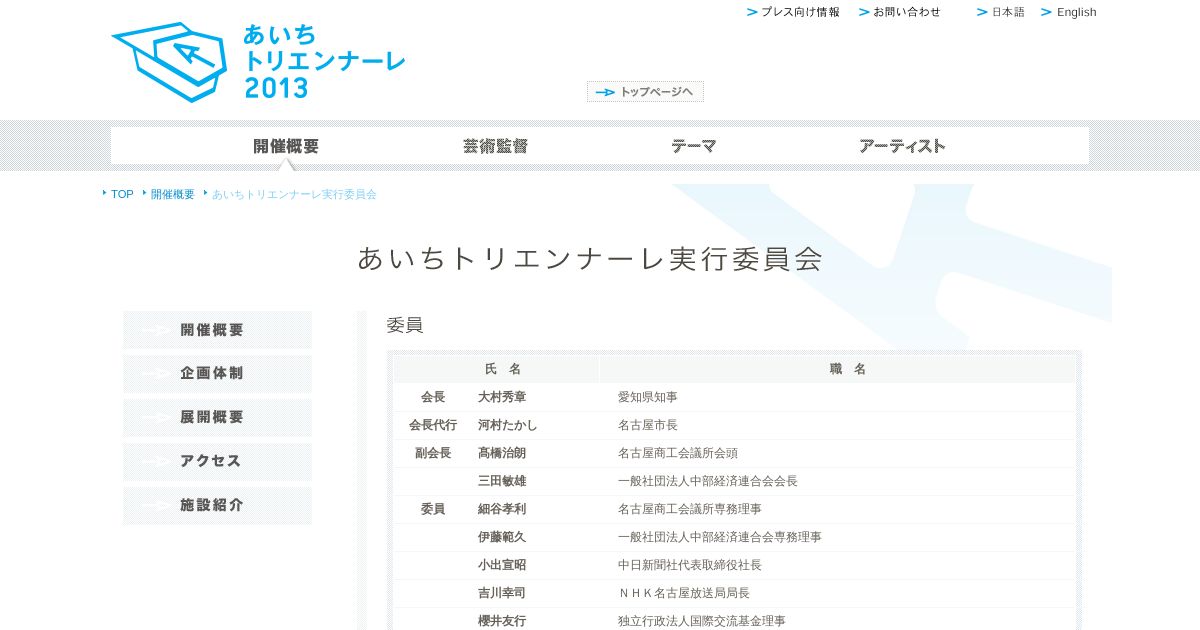Click name 三田敏雄

(x=502, y=481)
